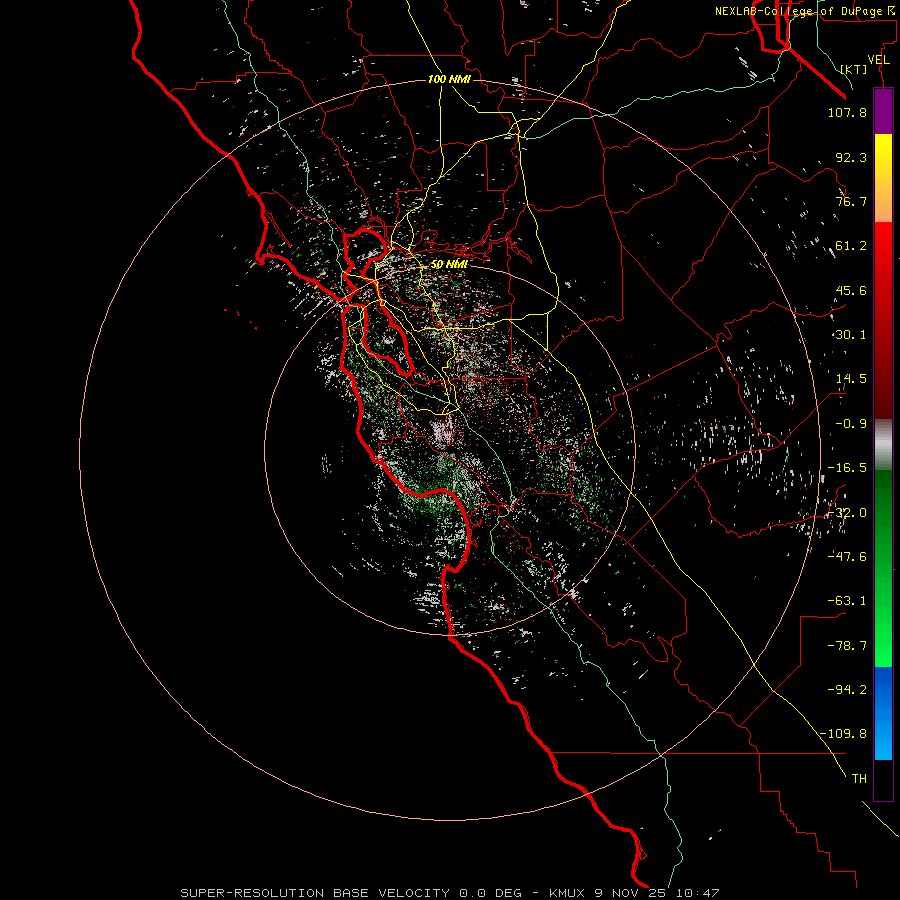Click the 10:47 timestamp in the caption
The height and width of the screenshot is (900, 900).
click(x=697, y=893)
